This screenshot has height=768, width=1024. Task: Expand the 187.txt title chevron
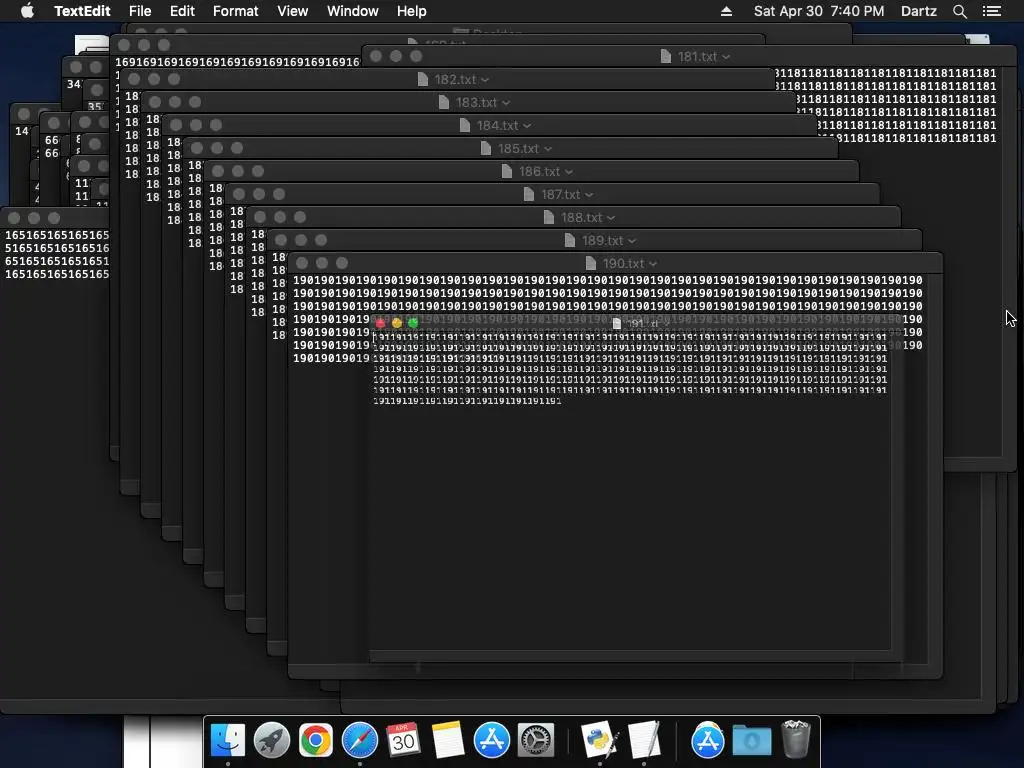[589, 195]
